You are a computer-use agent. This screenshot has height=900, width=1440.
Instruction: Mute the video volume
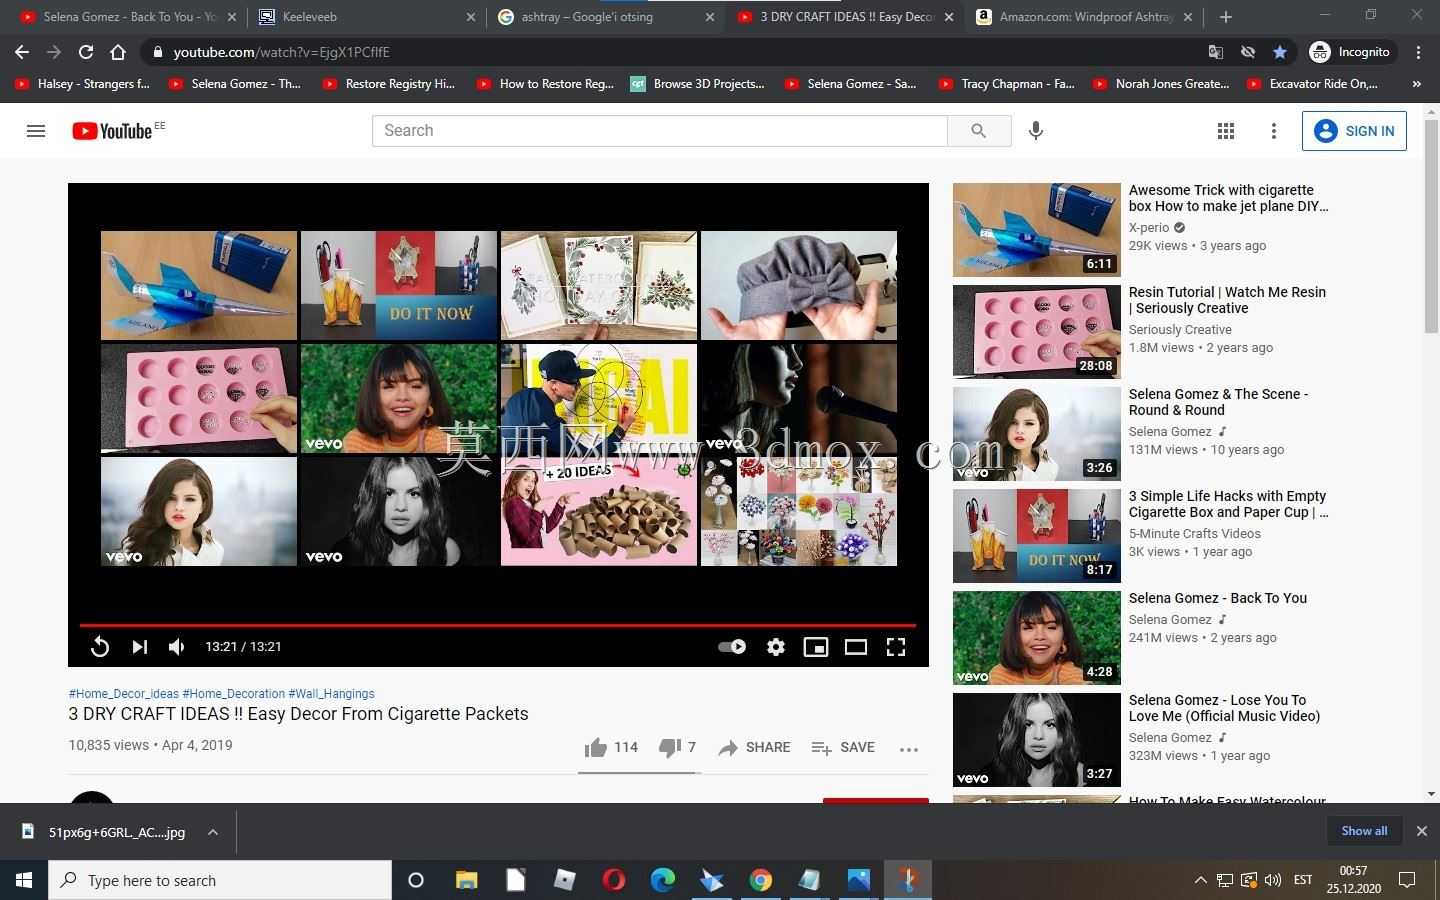point(177,647)
